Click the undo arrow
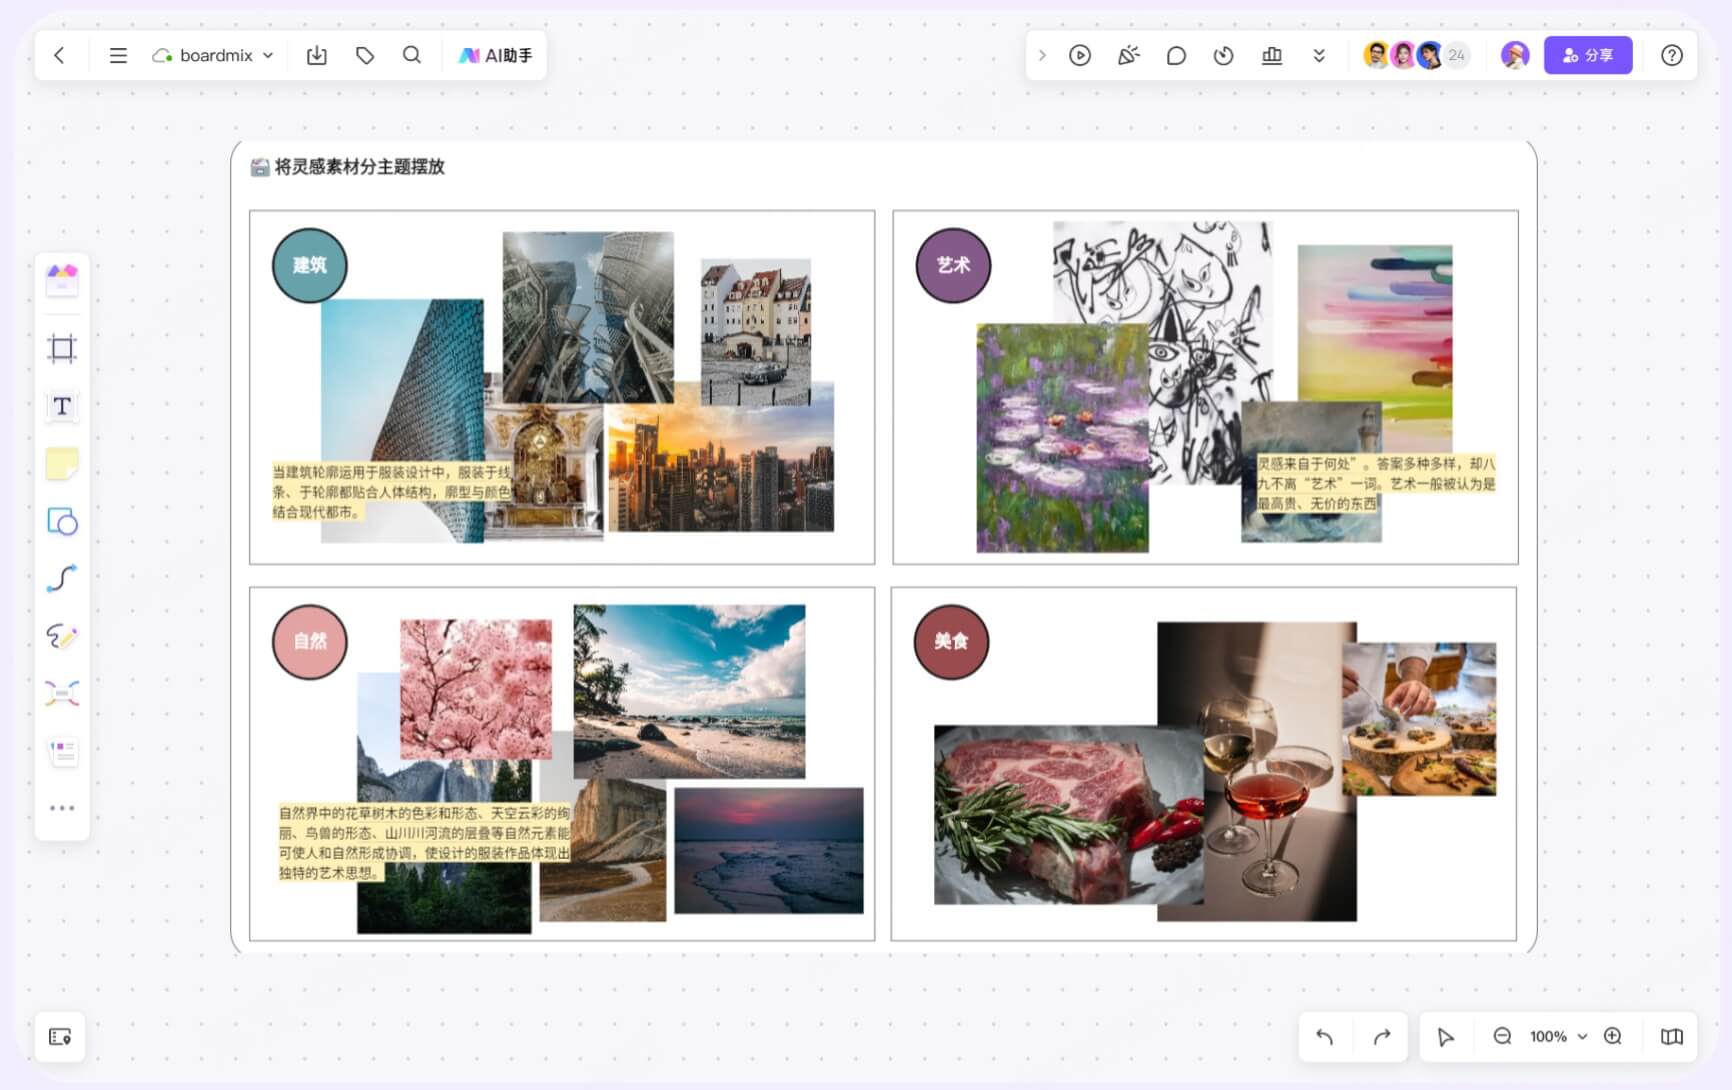This screenshot has width=1732, height=1090. (x=1325, y=1036)
